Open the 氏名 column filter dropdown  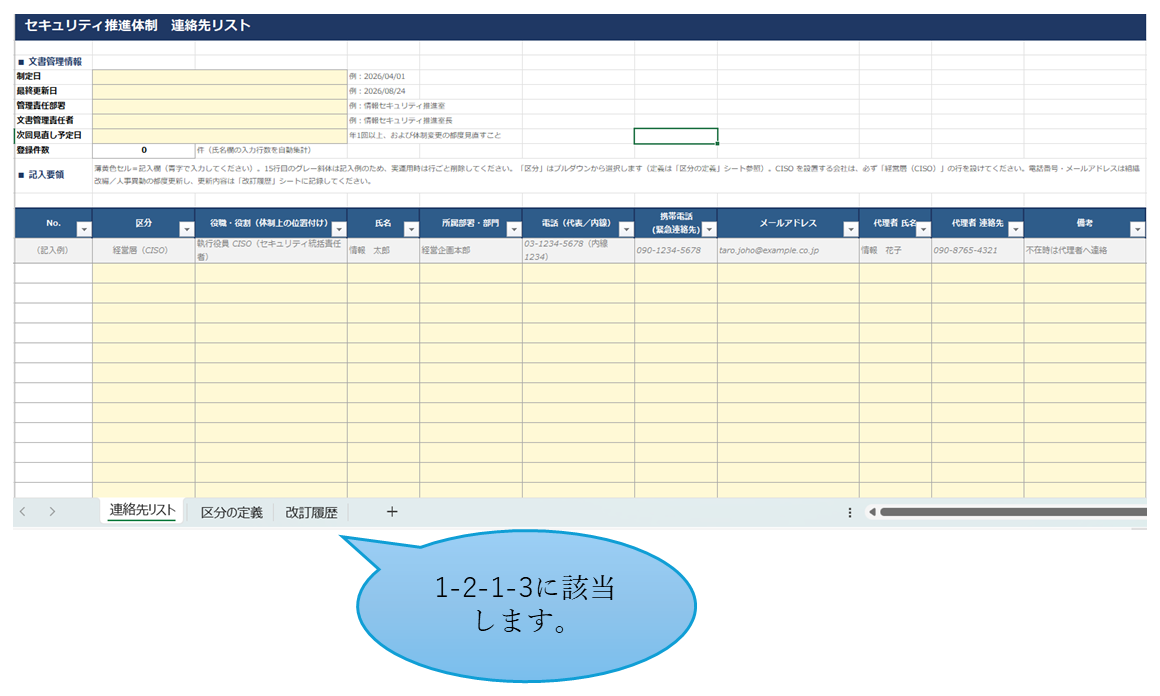click(411, 230)
